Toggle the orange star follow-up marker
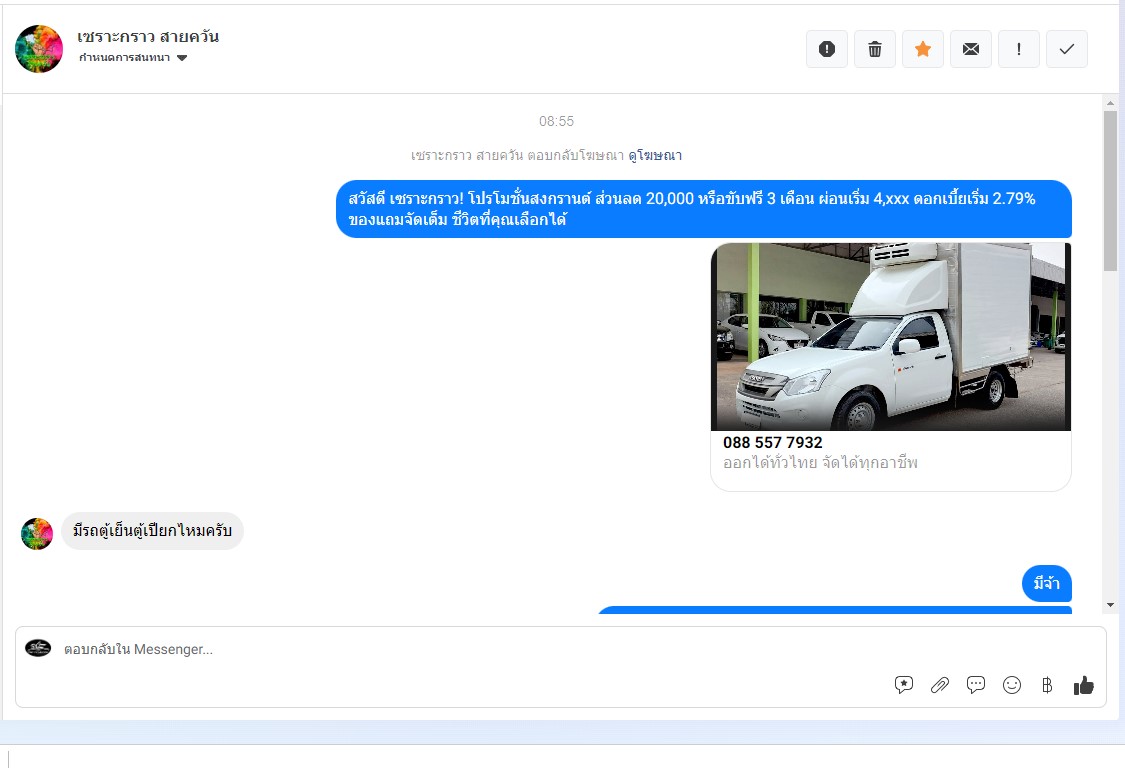The height and width of the screenshot is (768, 1125). pyautogui.click(x=923, y=49)
